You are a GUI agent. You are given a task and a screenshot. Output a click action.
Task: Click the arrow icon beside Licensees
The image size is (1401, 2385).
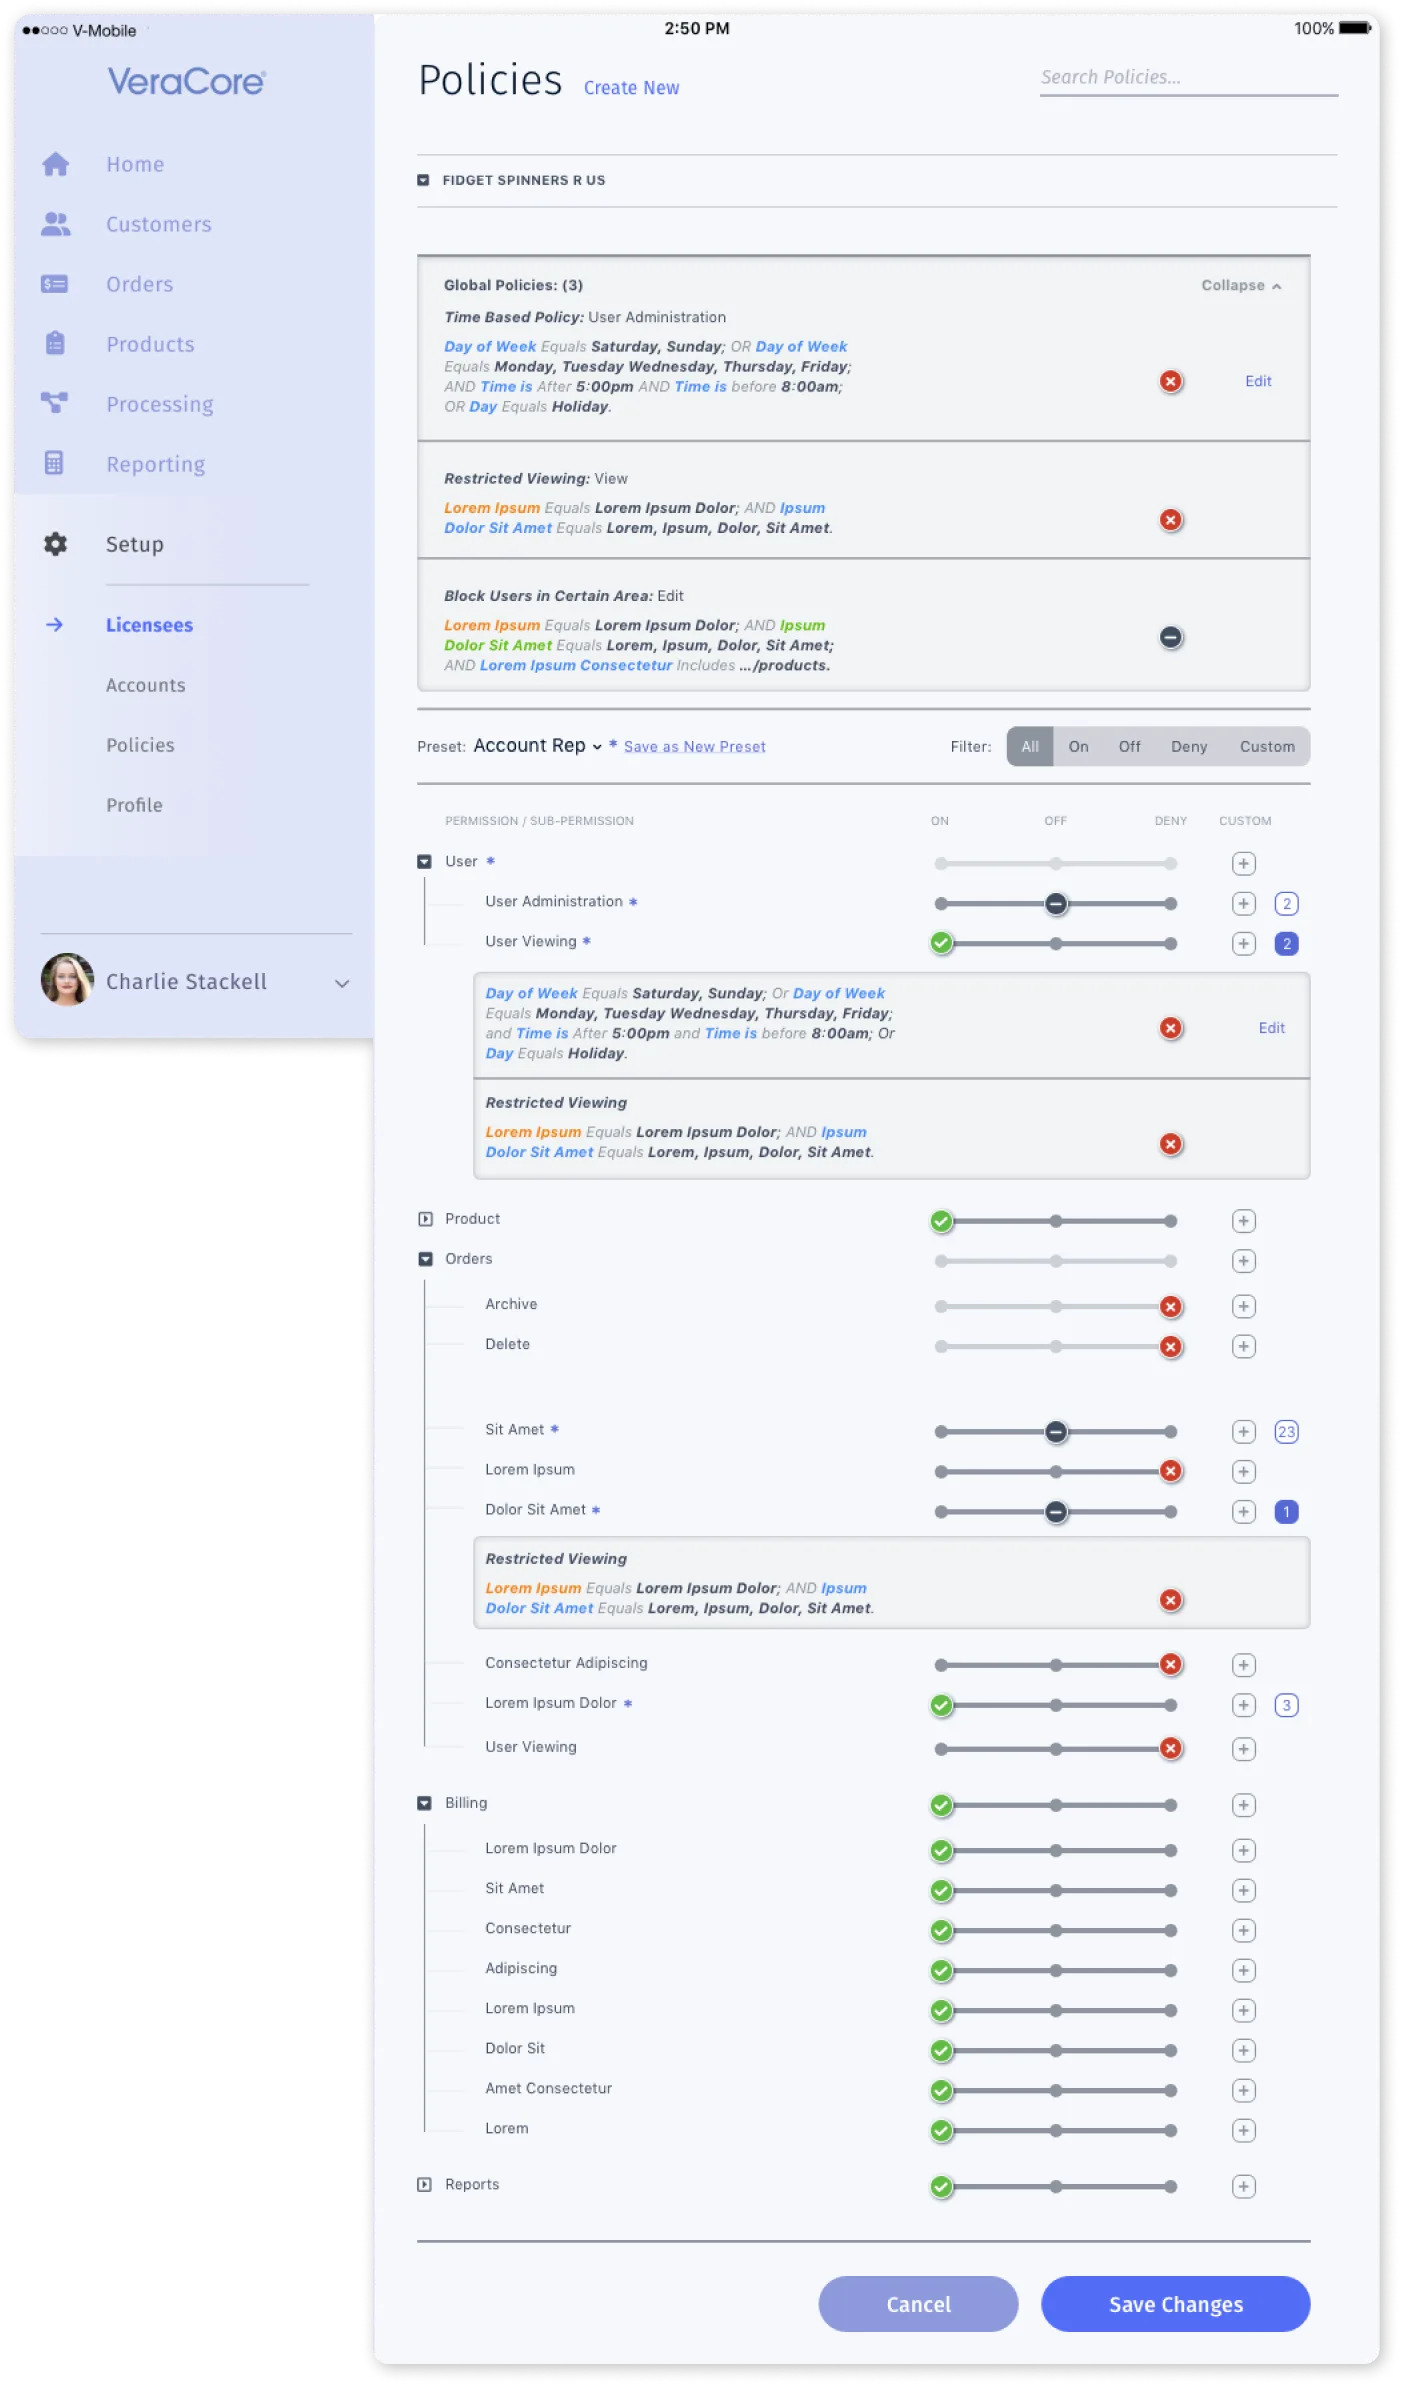click(x=55, y=625)
